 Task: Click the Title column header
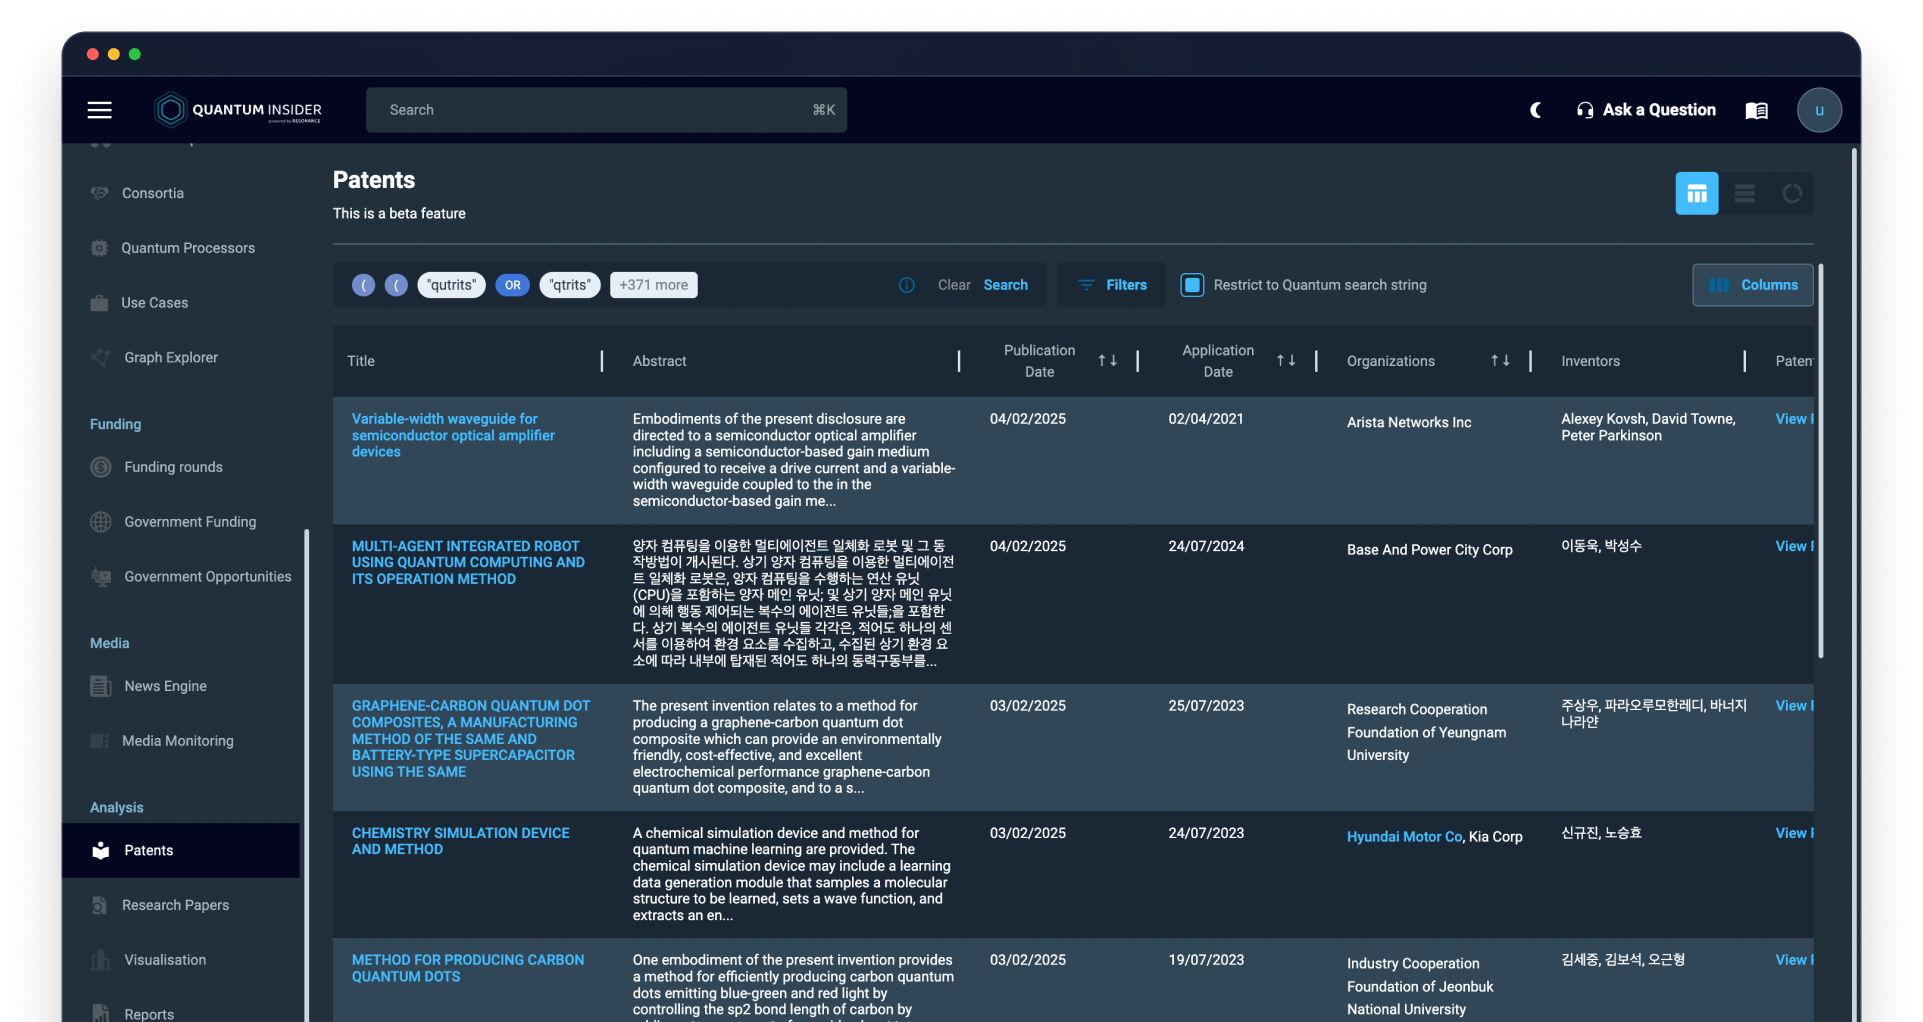coord(361,361)
